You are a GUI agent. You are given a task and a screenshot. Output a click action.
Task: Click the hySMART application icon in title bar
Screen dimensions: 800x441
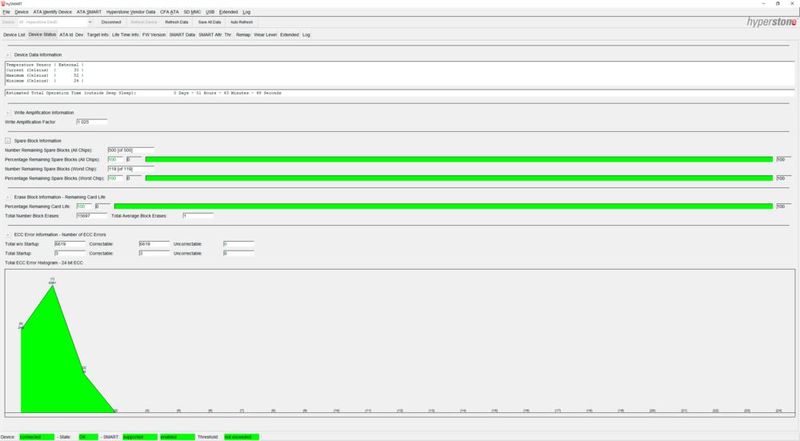click(x=3, y=3)
